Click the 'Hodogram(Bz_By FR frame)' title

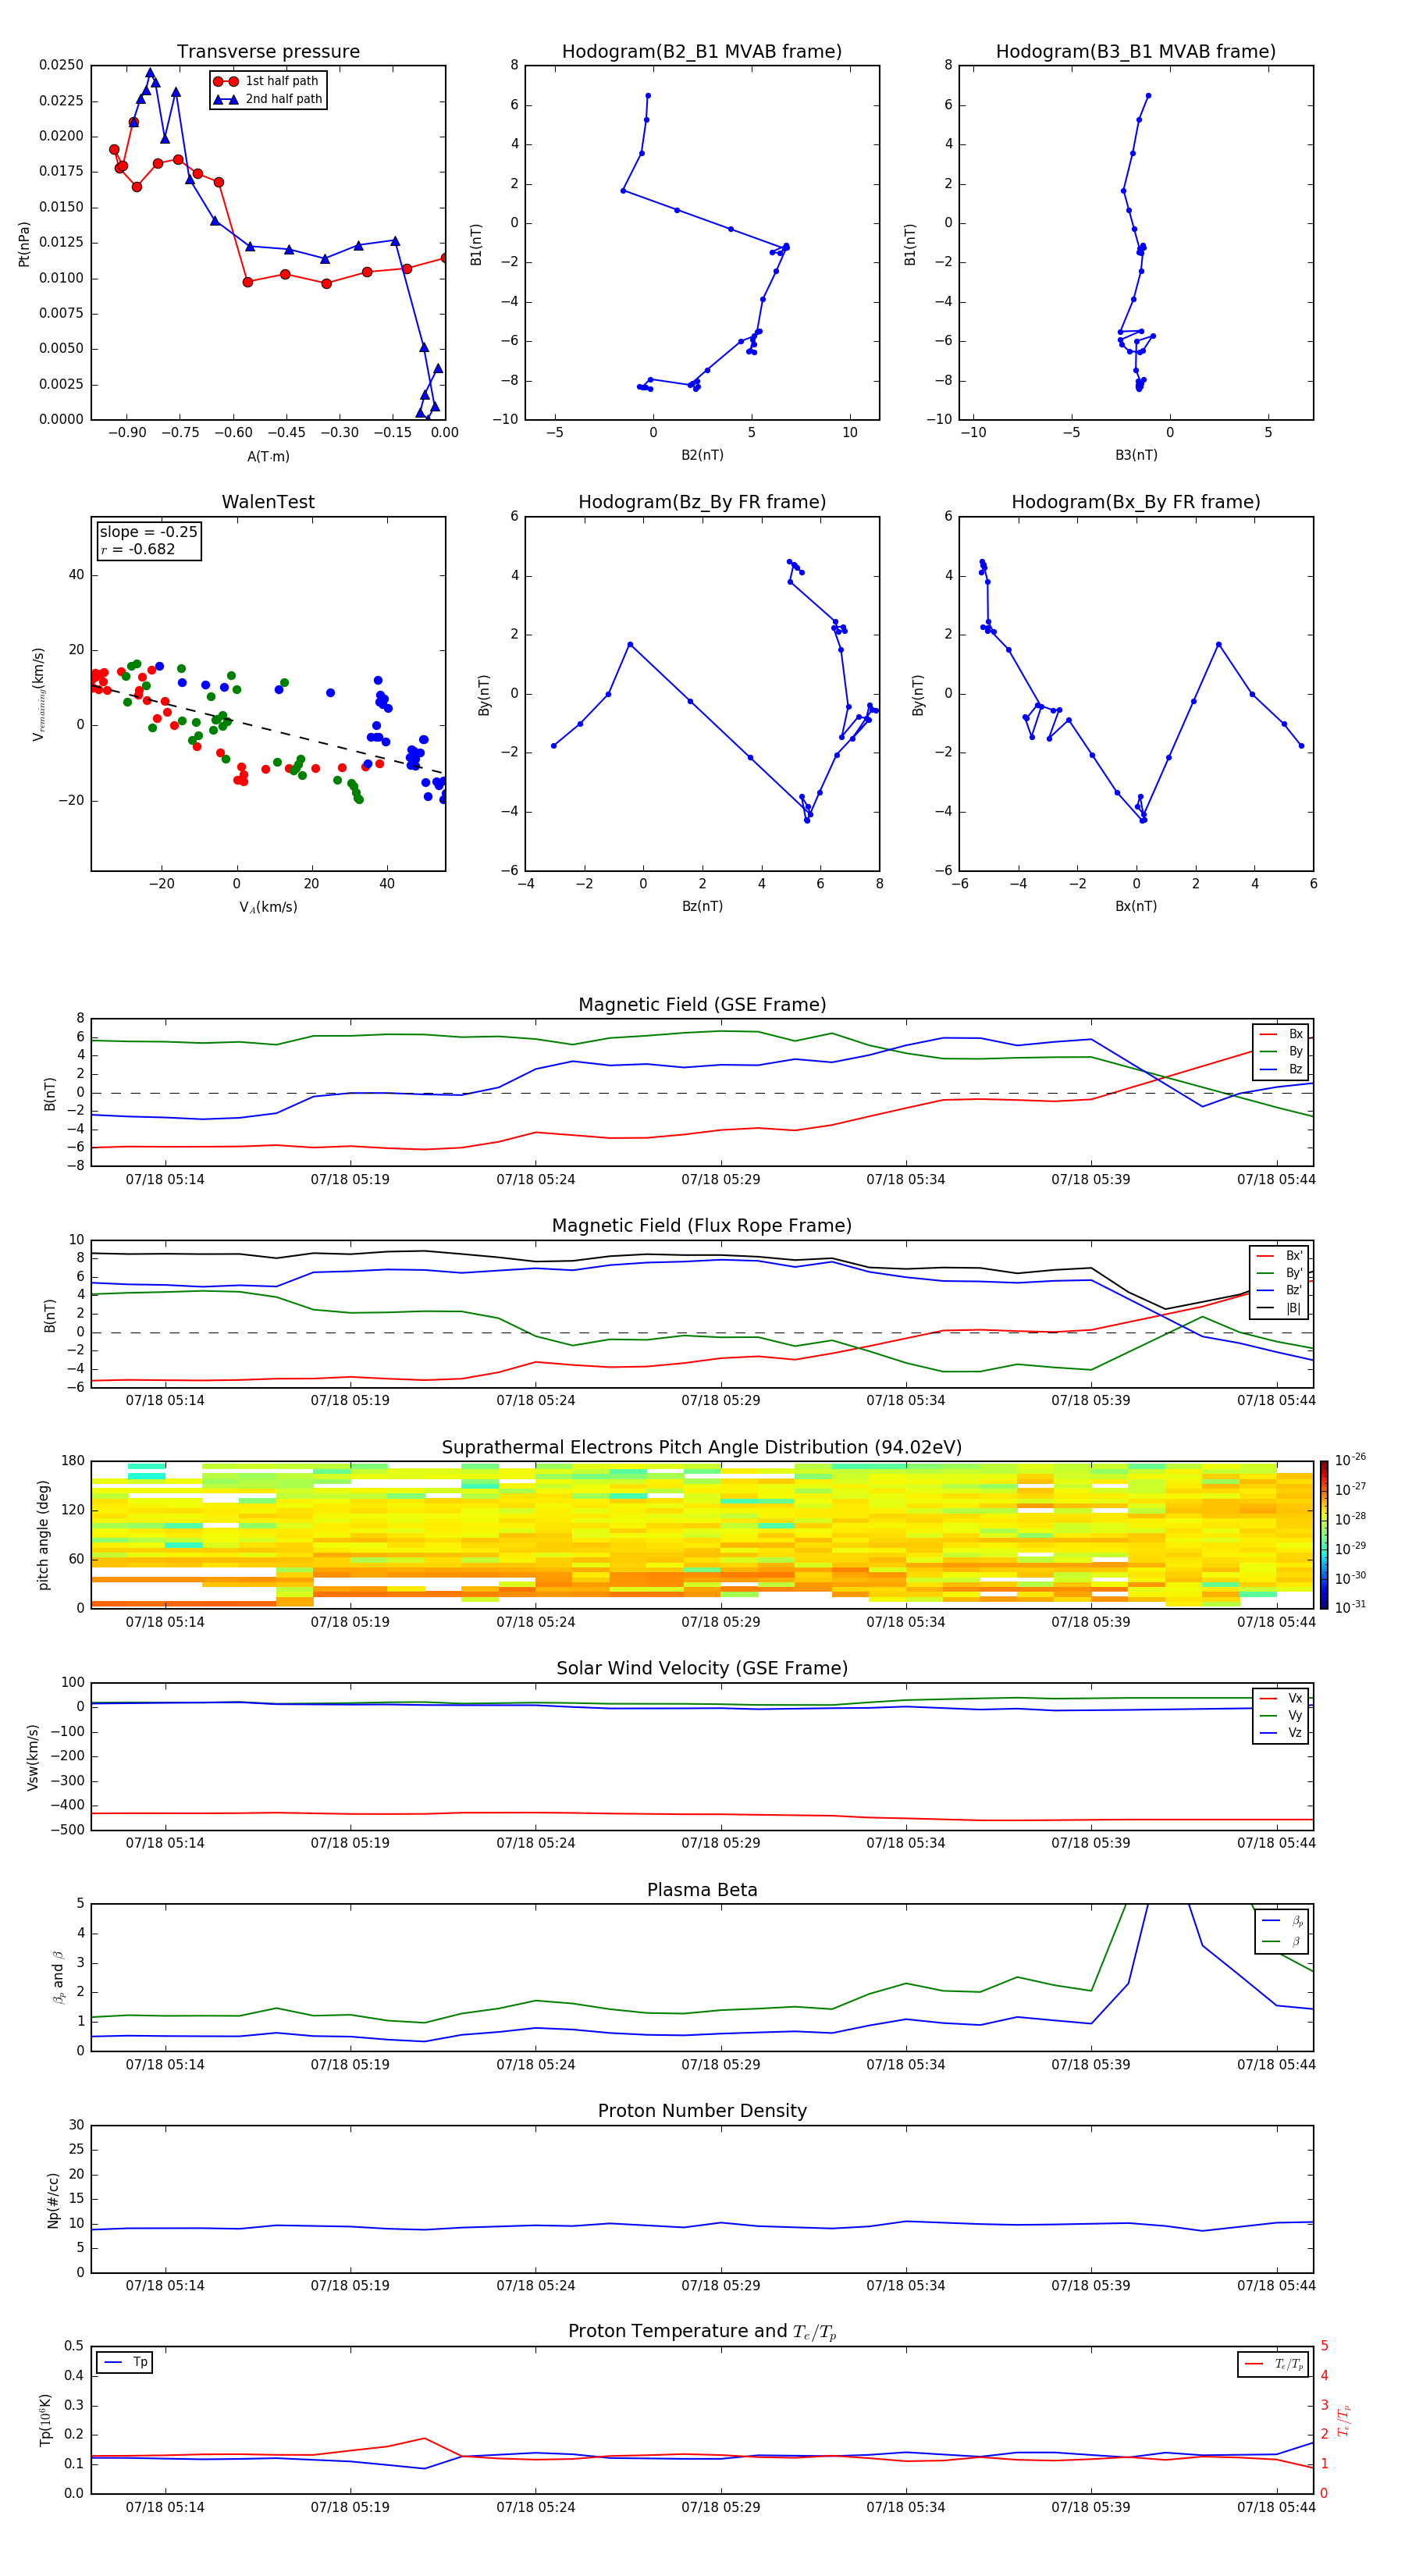point(702,502)
